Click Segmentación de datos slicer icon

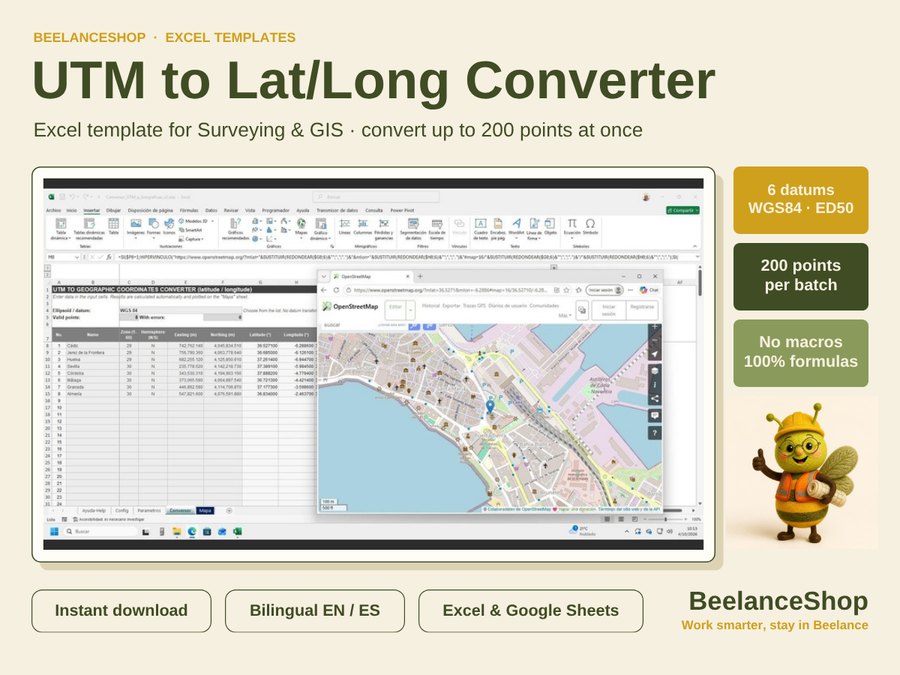click(x=413, y=229)
